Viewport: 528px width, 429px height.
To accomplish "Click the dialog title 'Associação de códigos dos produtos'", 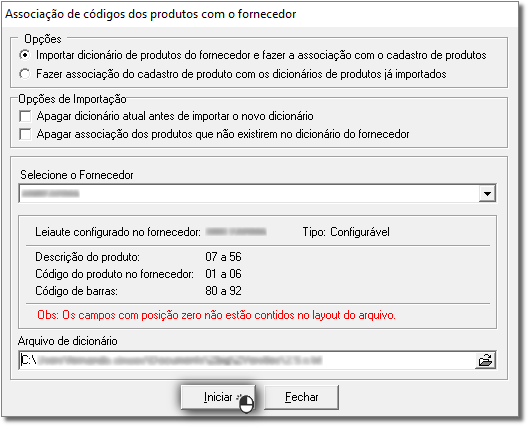I will [151, 14].
